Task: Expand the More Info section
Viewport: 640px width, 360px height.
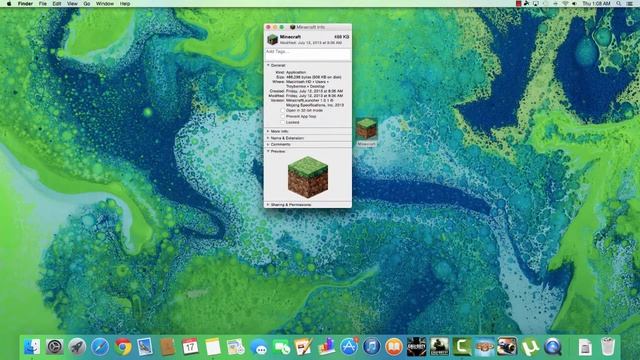Action: pyautogui.click(x=268, y=131)
